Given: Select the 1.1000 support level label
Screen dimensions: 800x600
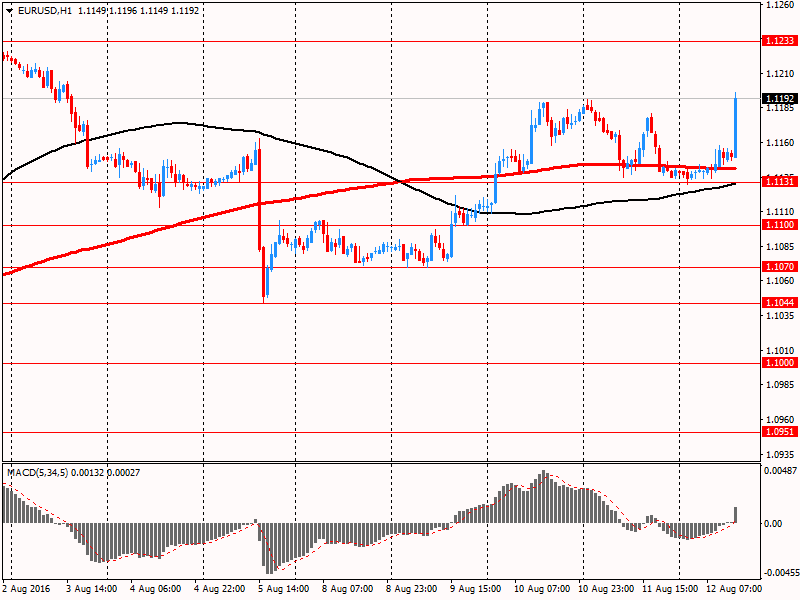Looking at the screenshot, I should coord(780,363).
